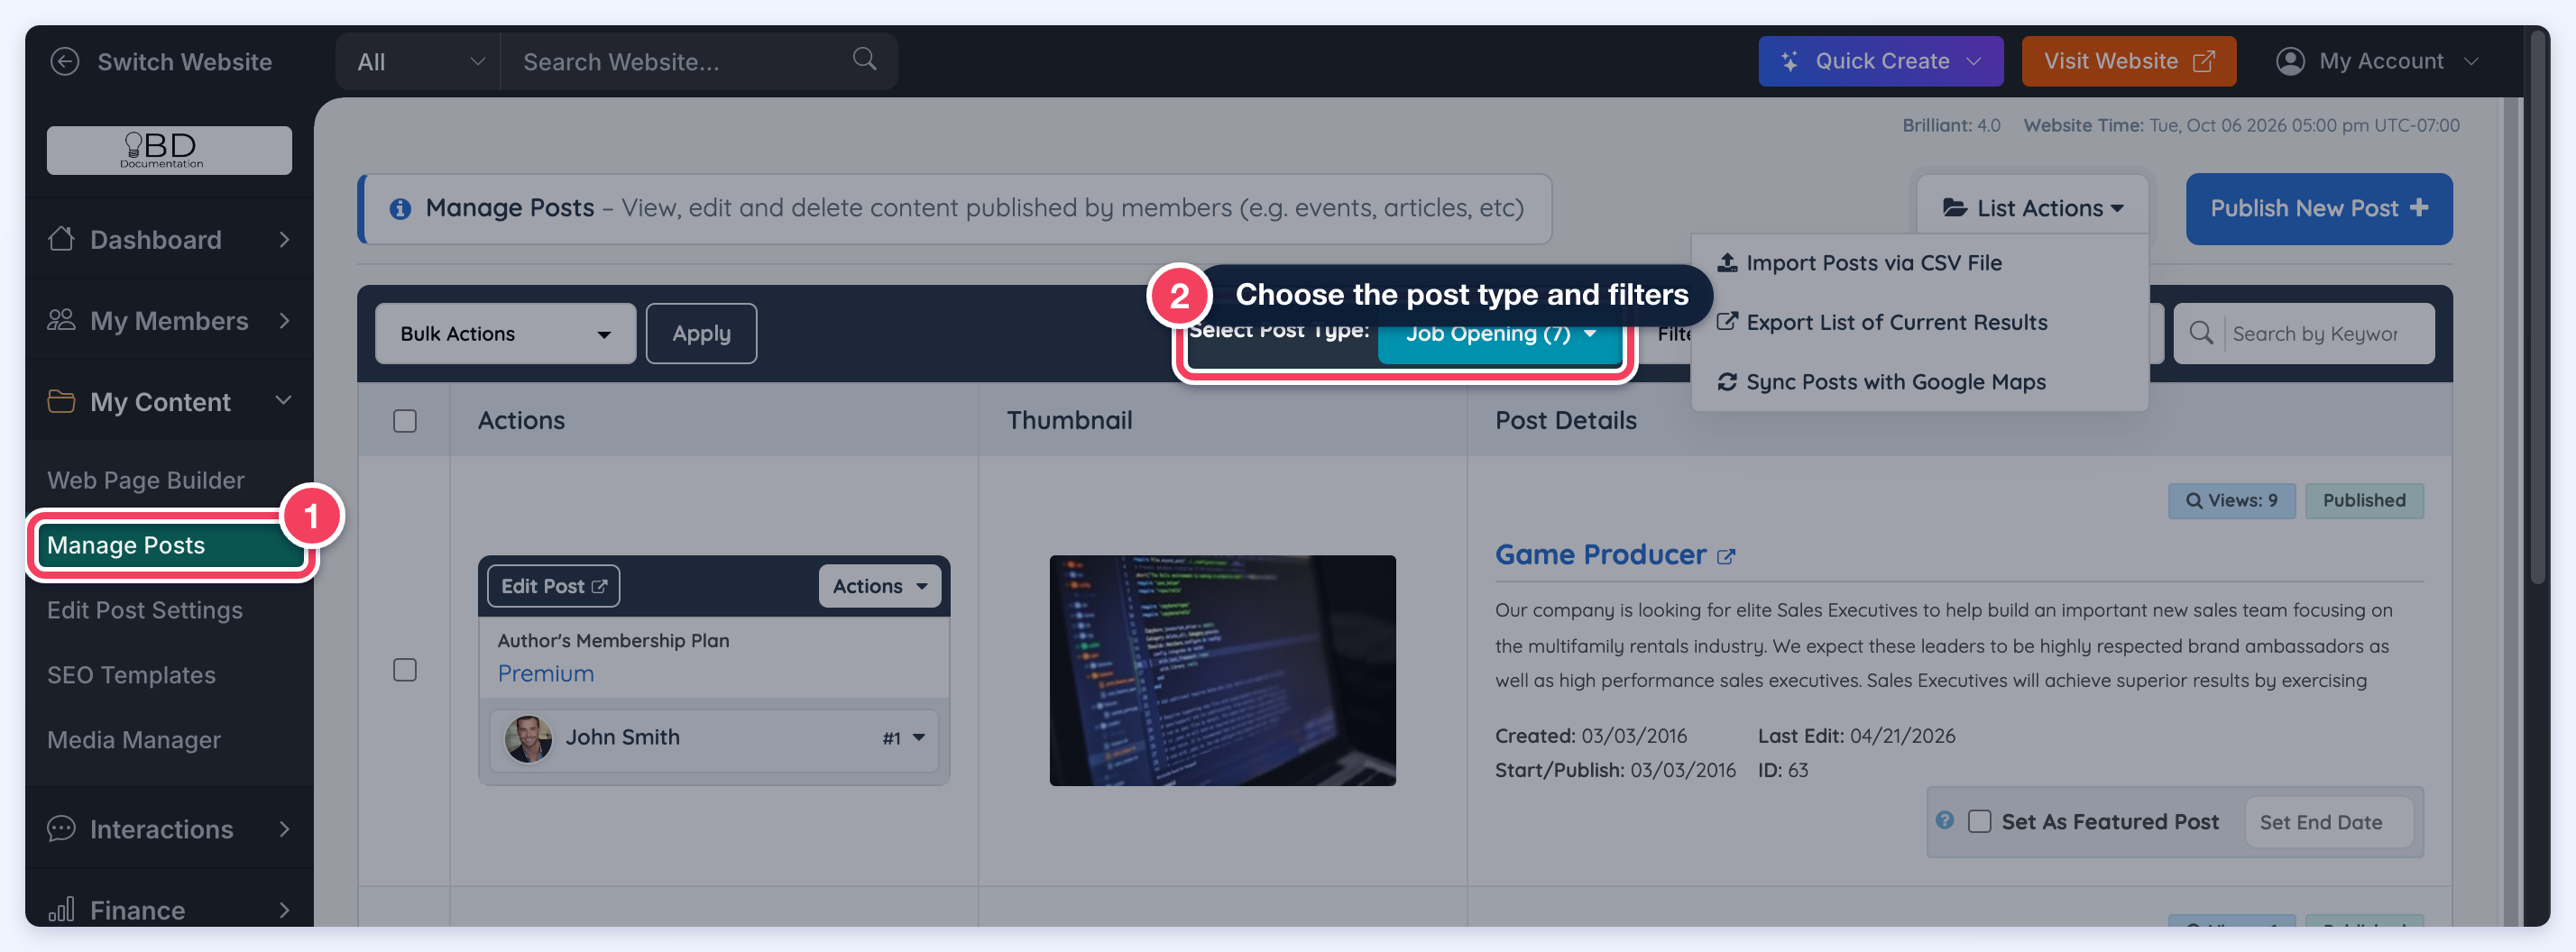The width and height of the screenshot is (2576, 952).
Task: Toggle the select-all checkbox in table header
Action: point(405,421)
